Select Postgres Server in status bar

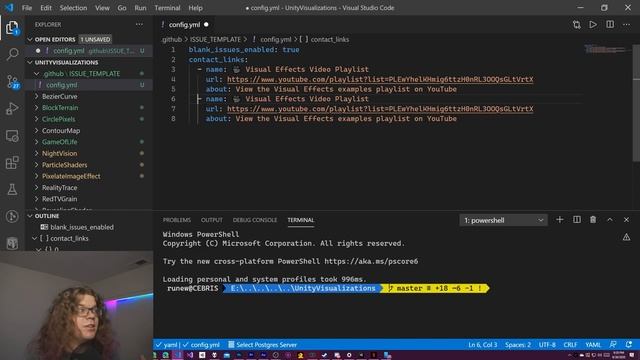point(262,344)
